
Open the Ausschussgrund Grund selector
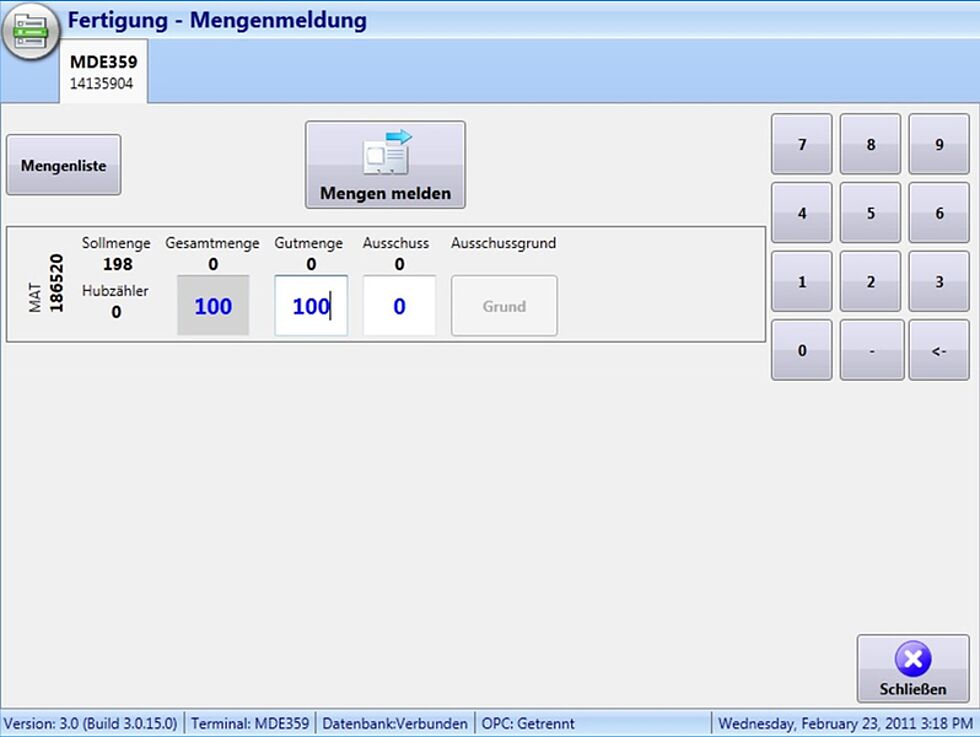click(x=504, y=306)
